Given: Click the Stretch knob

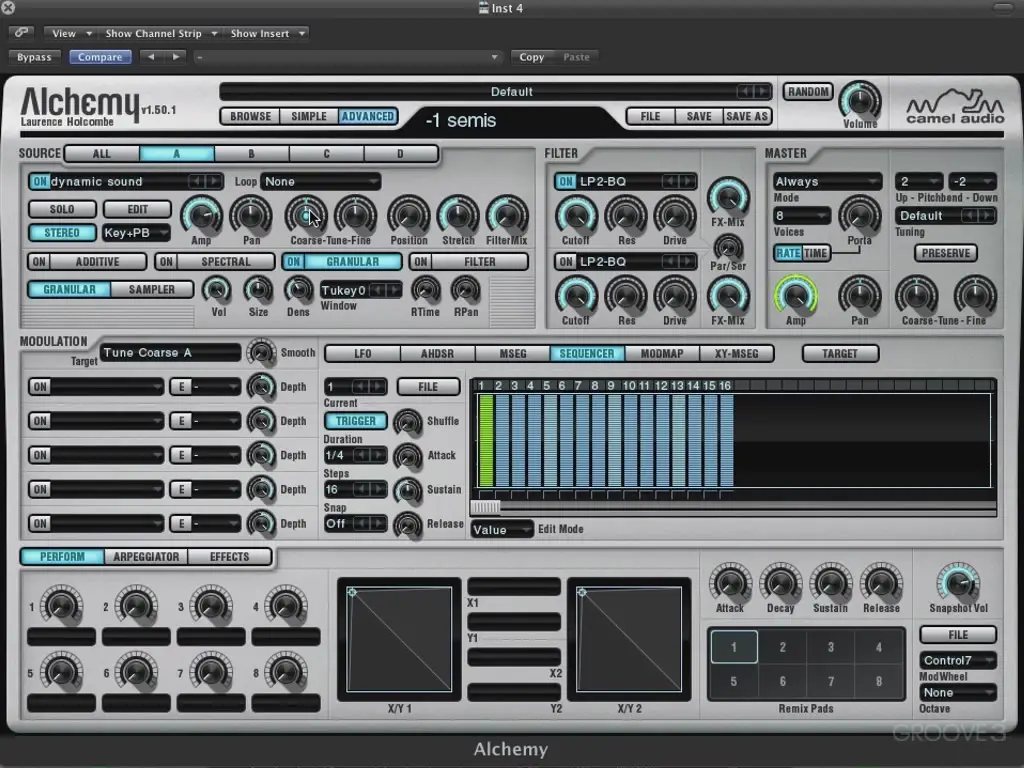Looking at the screenshot, I should 458,215.
